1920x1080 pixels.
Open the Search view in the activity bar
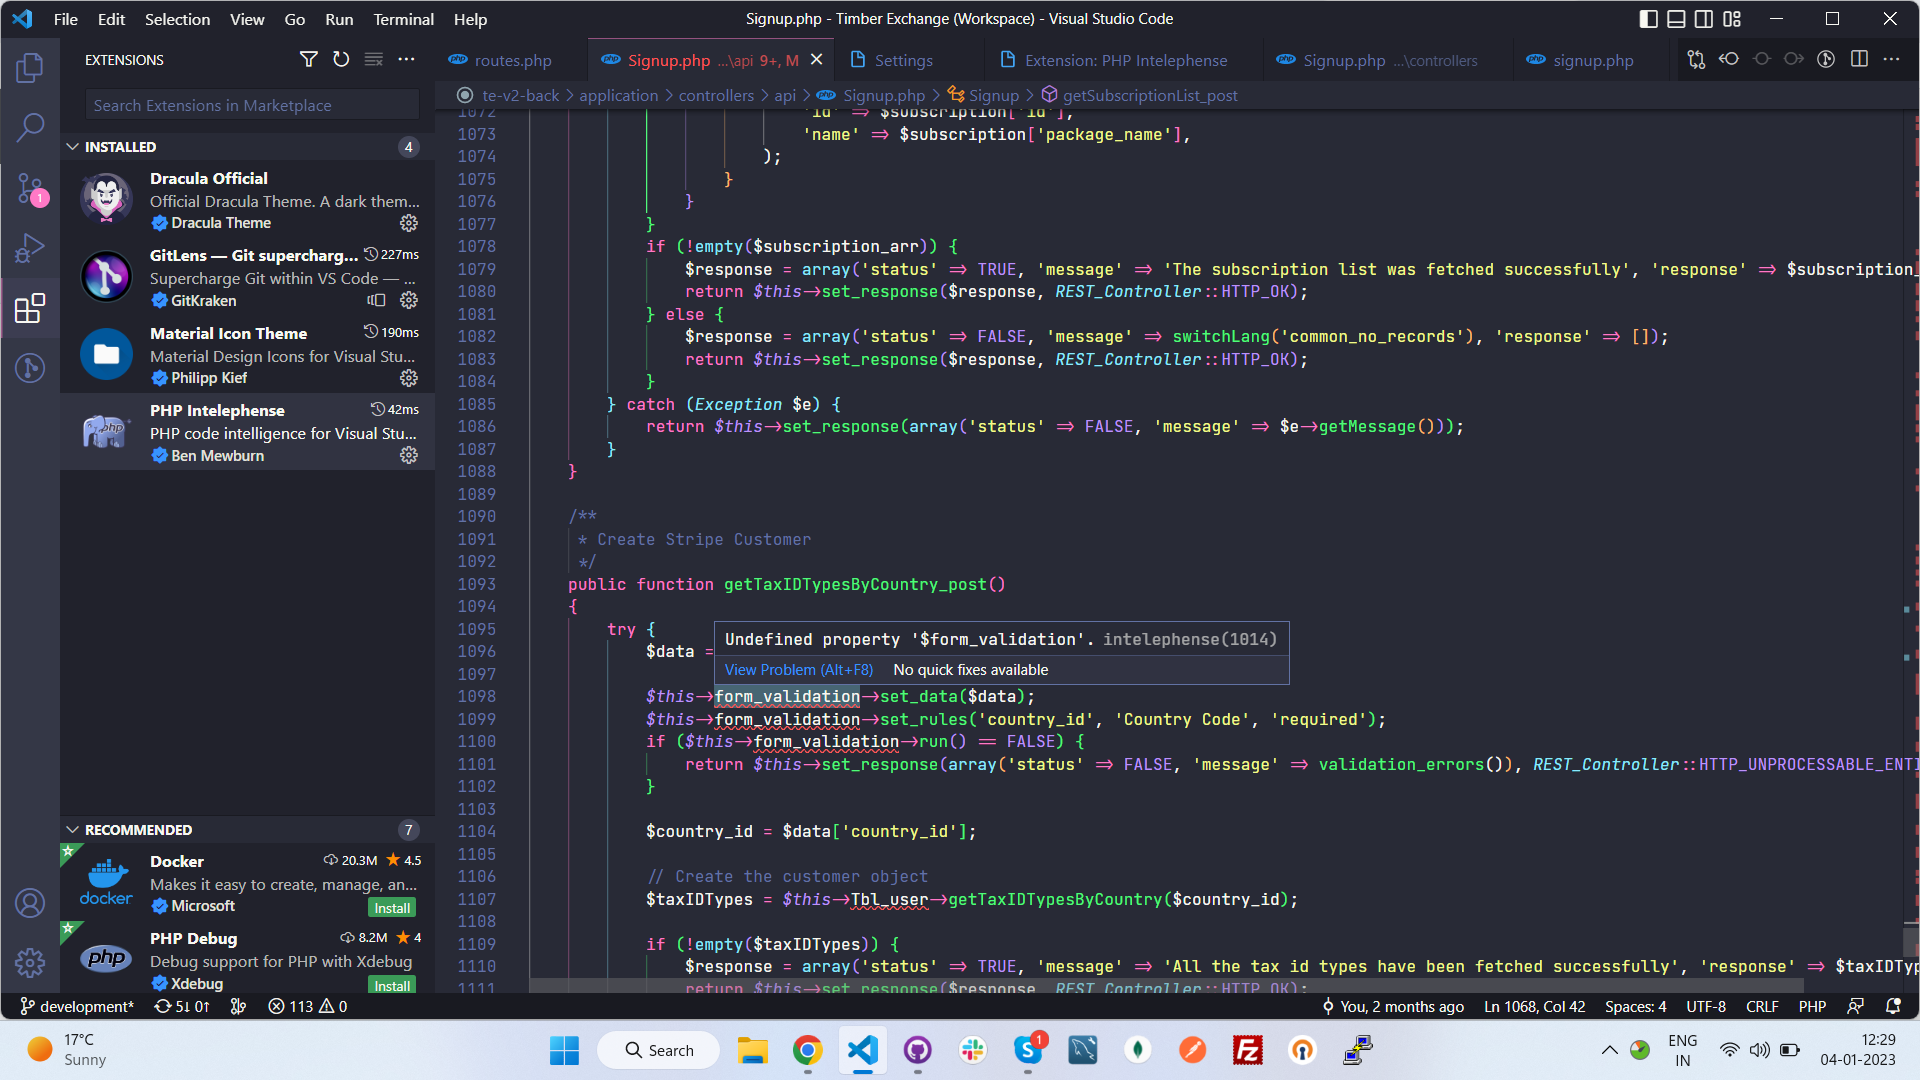click(30, 128)
